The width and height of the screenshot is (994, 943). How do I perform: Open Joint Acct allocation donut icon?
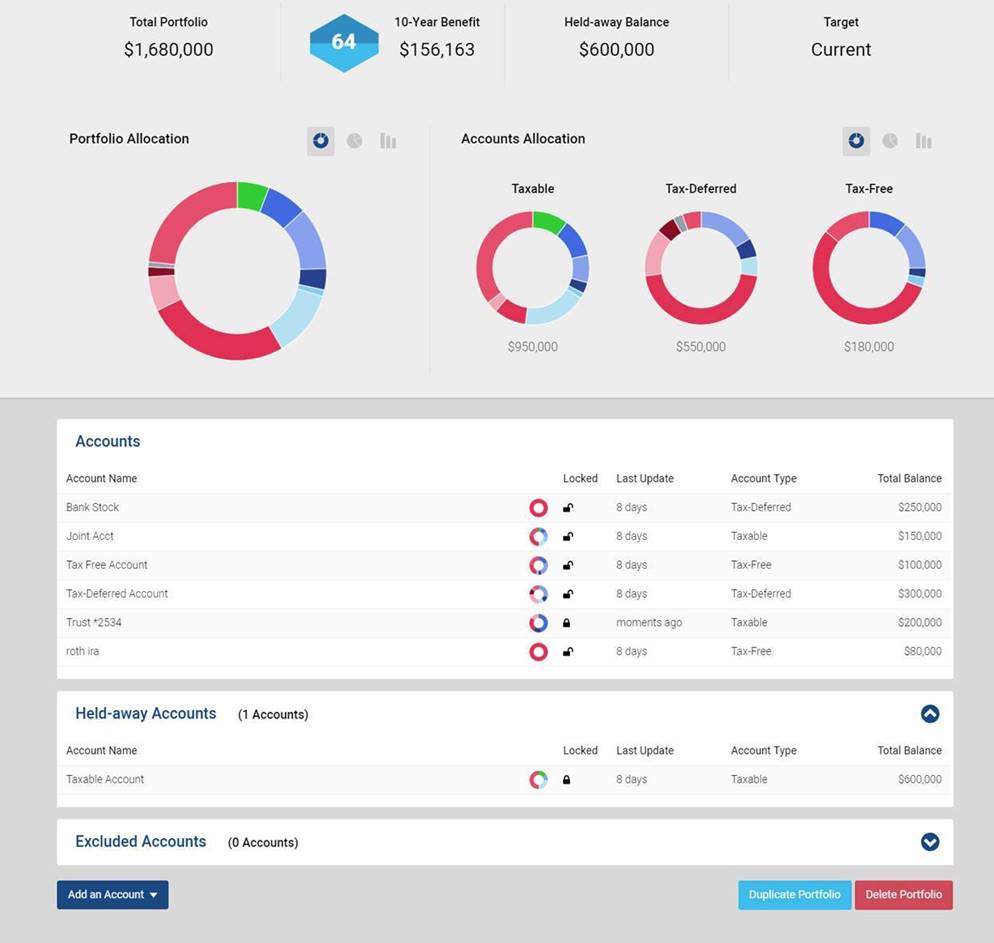(538, 537)
